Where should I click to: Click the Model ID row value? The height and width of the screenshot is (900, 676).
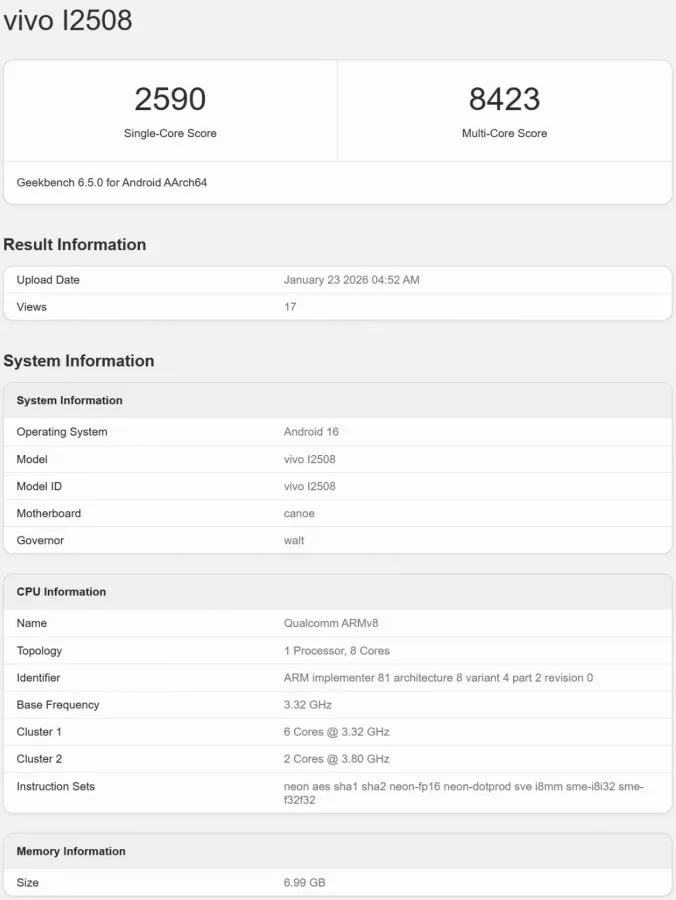(309, 486)
